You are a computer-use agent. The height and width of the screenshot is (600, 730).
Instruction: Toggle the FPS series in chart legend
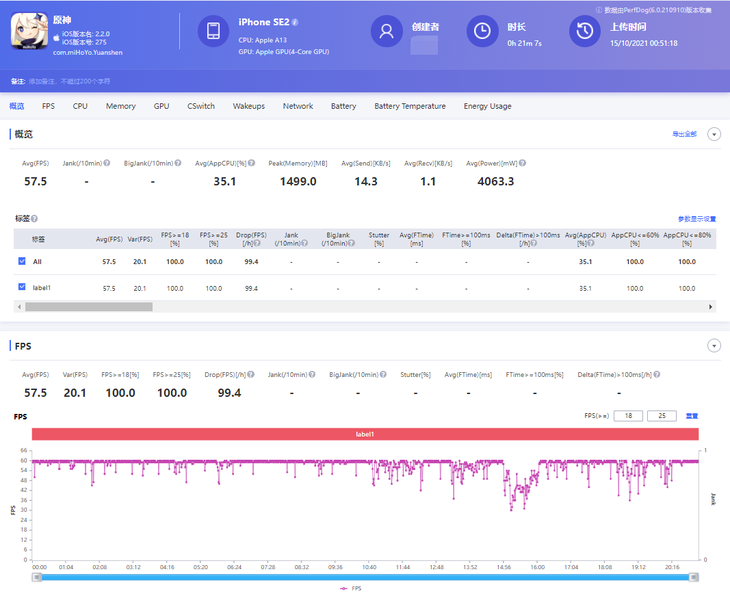coord(350,590)
